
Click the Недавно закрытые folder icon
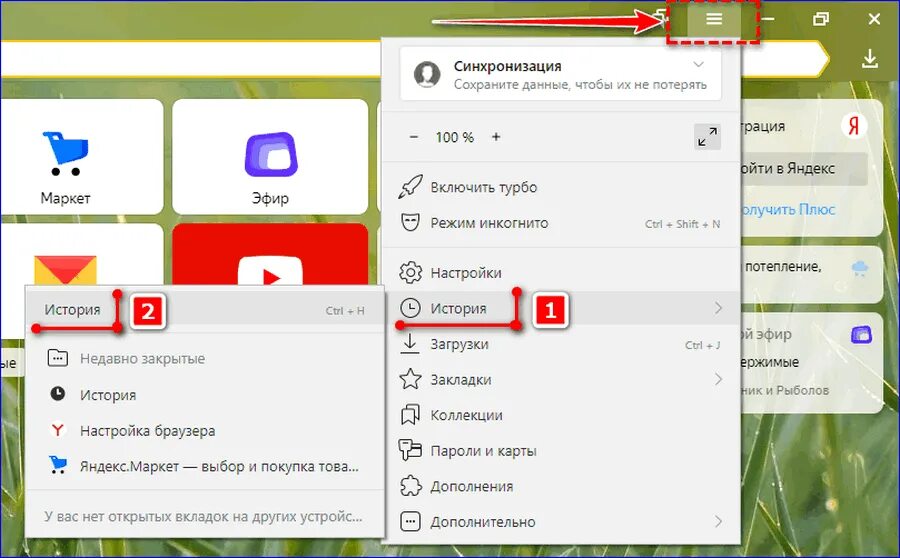(57, 358)
